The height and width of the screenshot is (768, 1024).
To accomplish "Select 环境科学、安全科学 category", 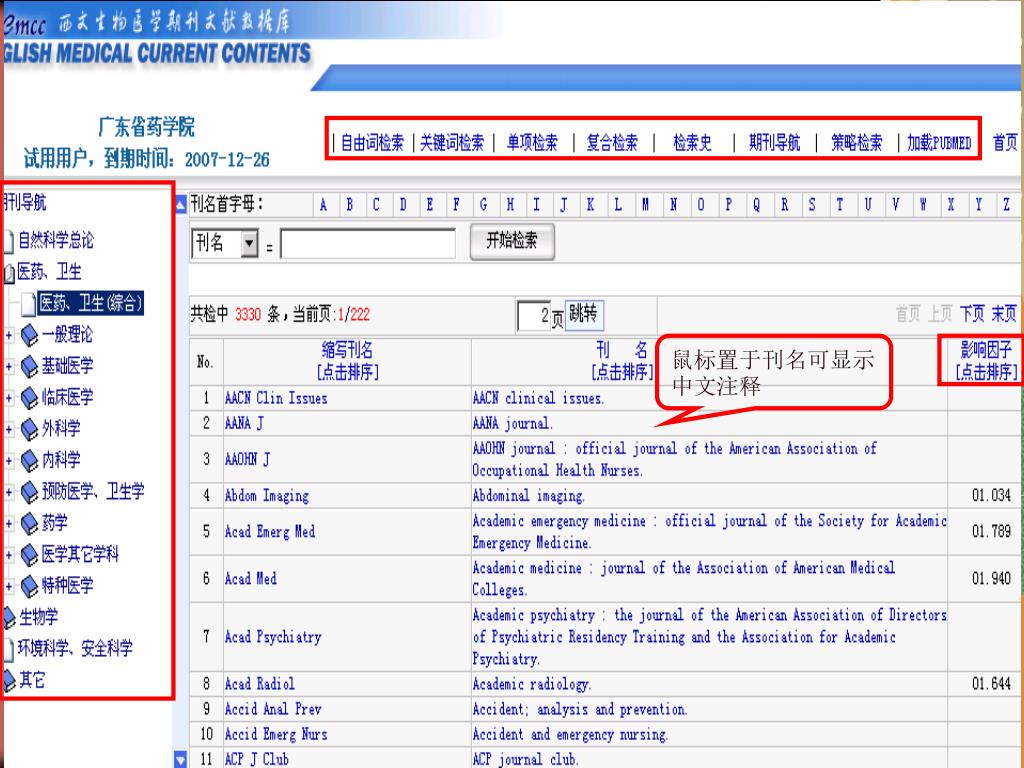I will coord(74,648).
